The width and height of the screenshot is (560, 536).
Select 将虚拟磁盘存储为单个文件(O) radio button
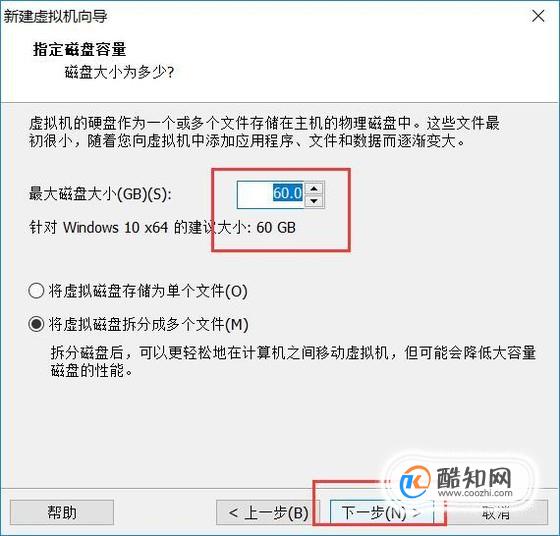tap(36, 291)
